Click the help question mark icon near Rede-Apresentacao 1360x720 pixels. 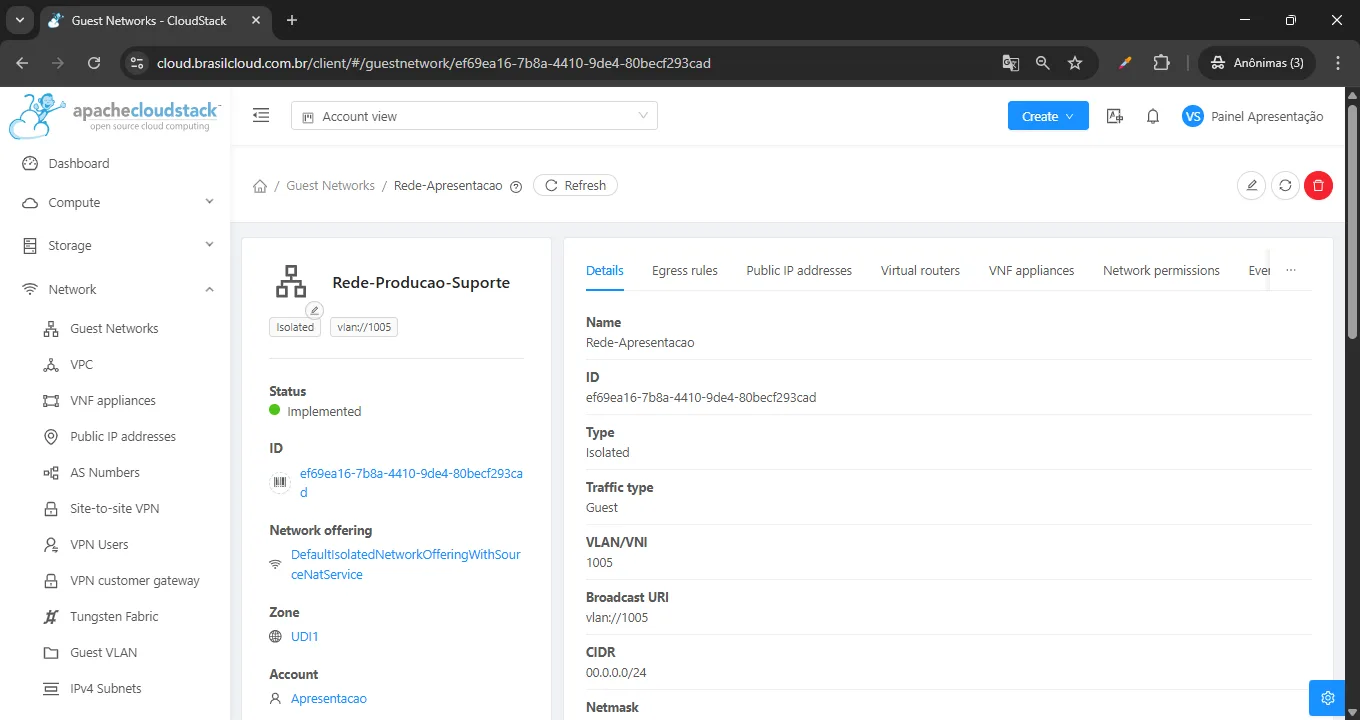[x=516, y=186]
